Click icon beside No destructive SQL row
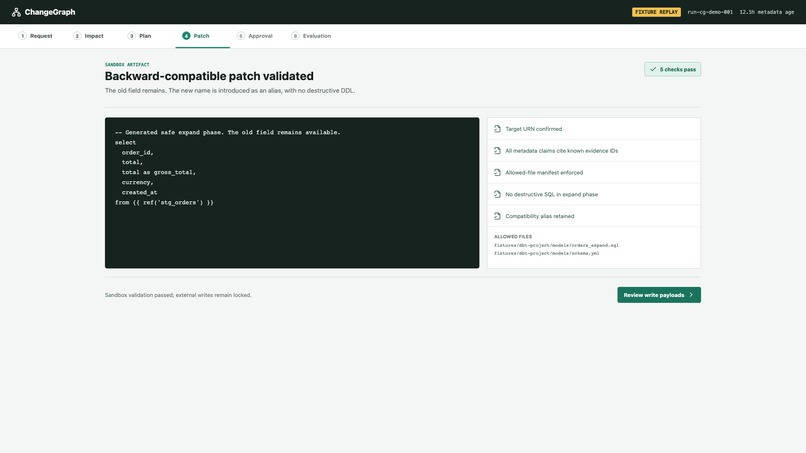Screen dimensions: 806x453 click(497, 194)
